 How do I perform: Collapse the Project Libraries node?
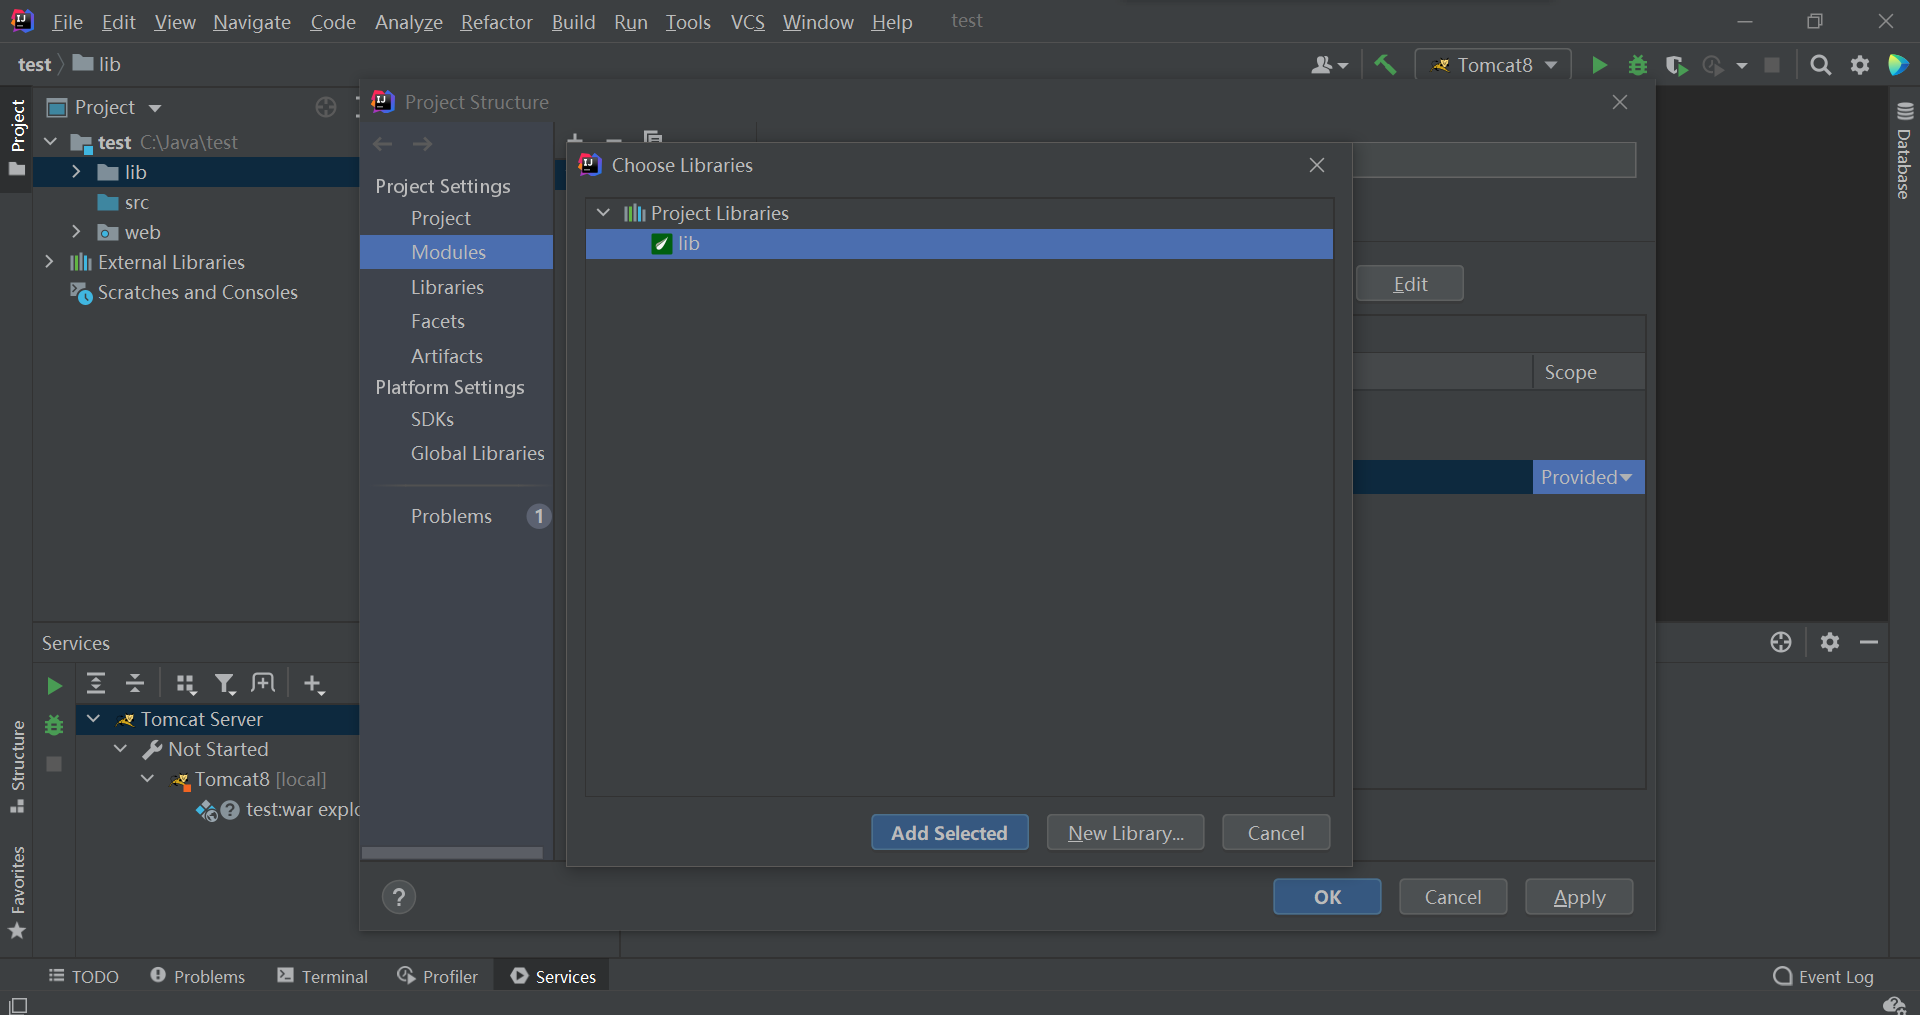[603, 213]
